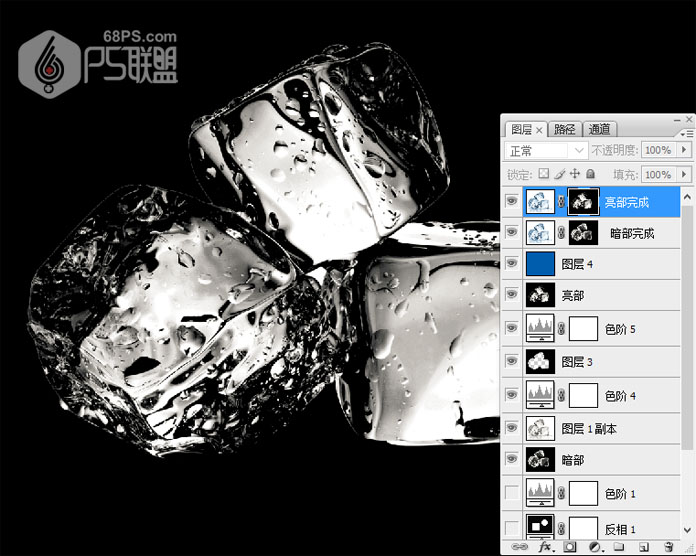Screen dimensions: 696x556
Task: Hide the 色阶 5 adjustment layer
Action: [x=512, y=328]
